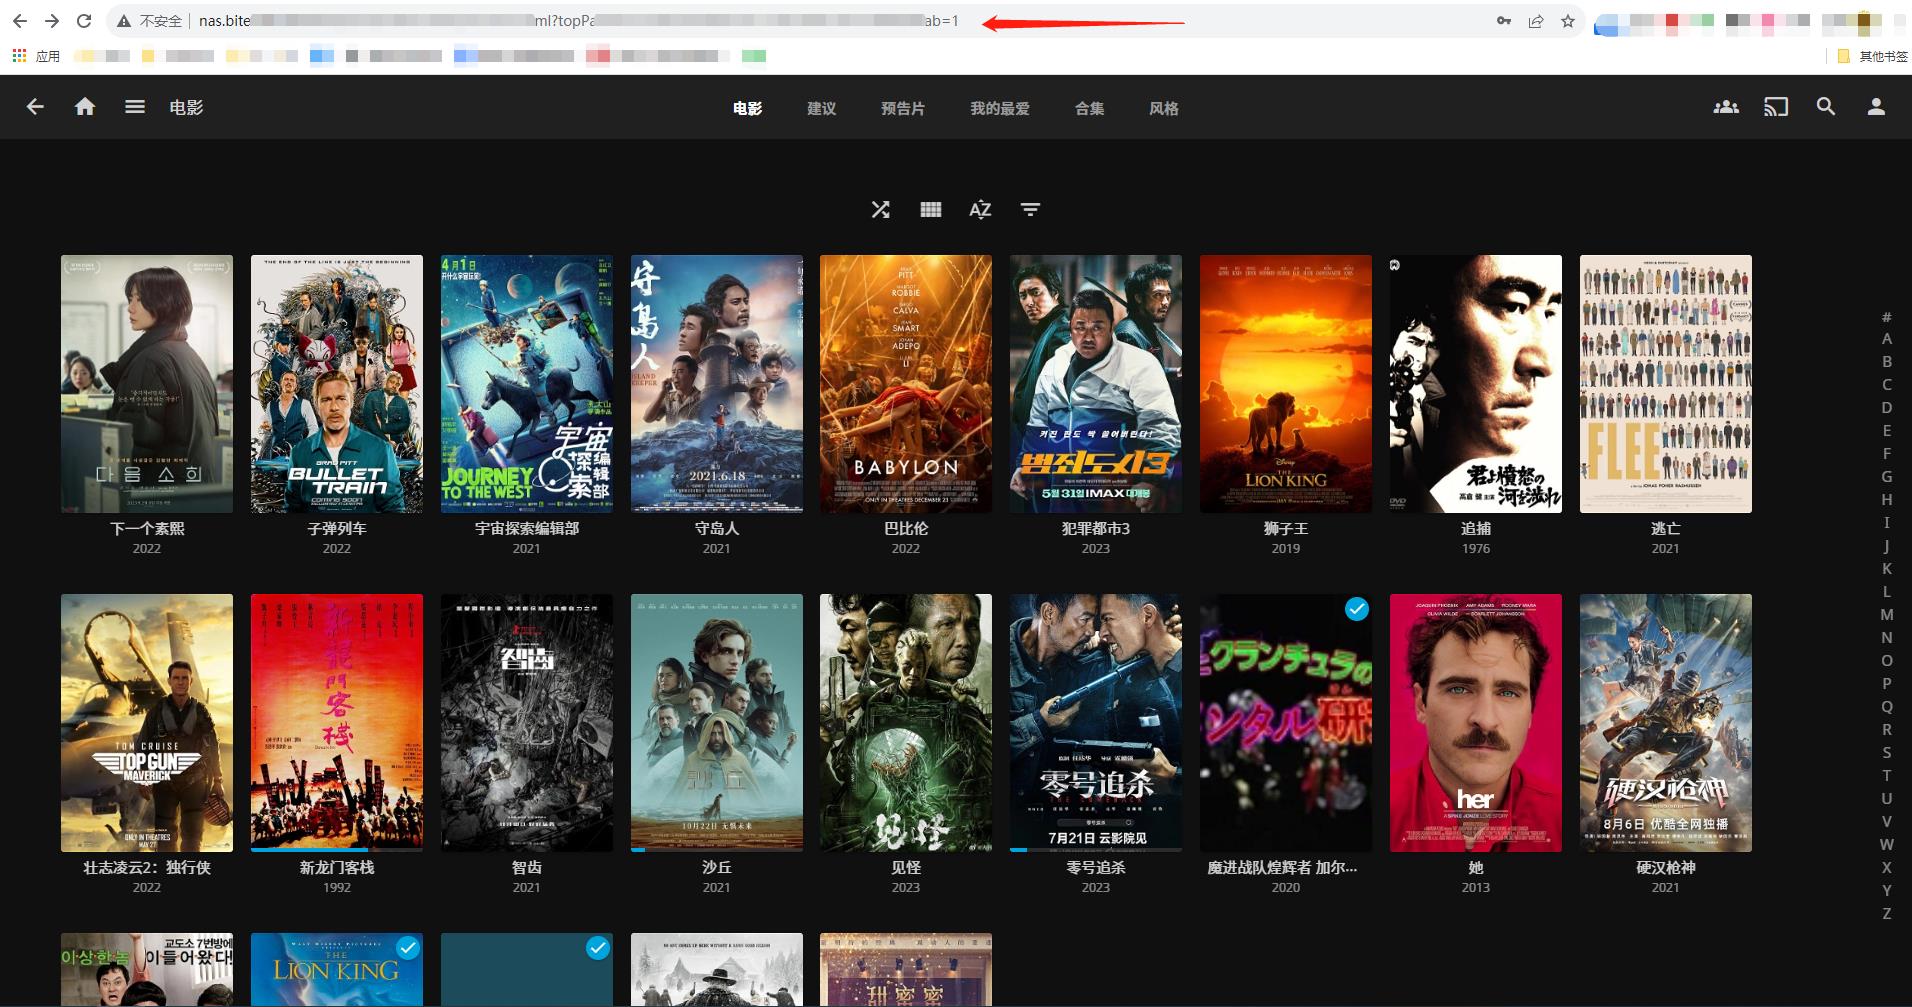The image size is (1912, 1007).
Task: Open the user profile icon
Action: 1876,107
